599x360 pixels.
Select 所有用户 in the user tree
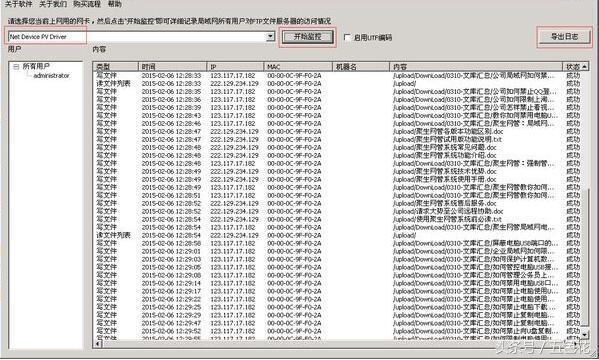[x=36, y=66]
